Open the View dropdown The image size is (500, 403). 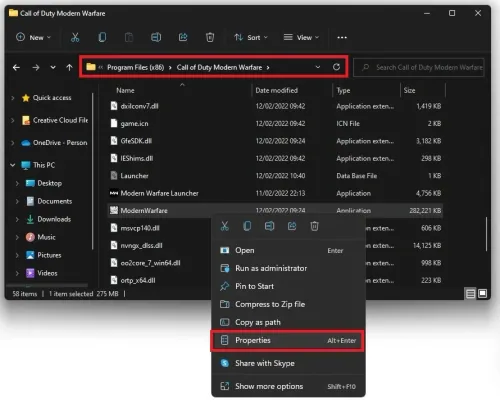point(301,37)
